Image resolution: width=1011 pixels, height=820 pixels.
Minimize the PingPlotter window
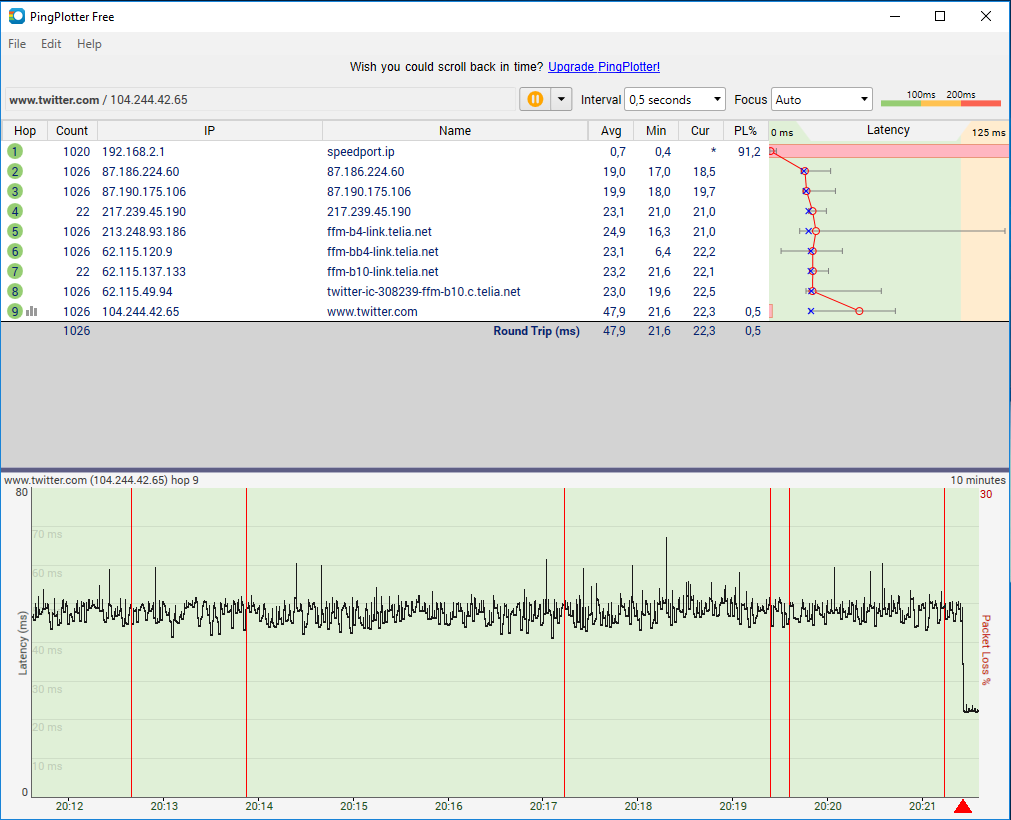point(895,16)
